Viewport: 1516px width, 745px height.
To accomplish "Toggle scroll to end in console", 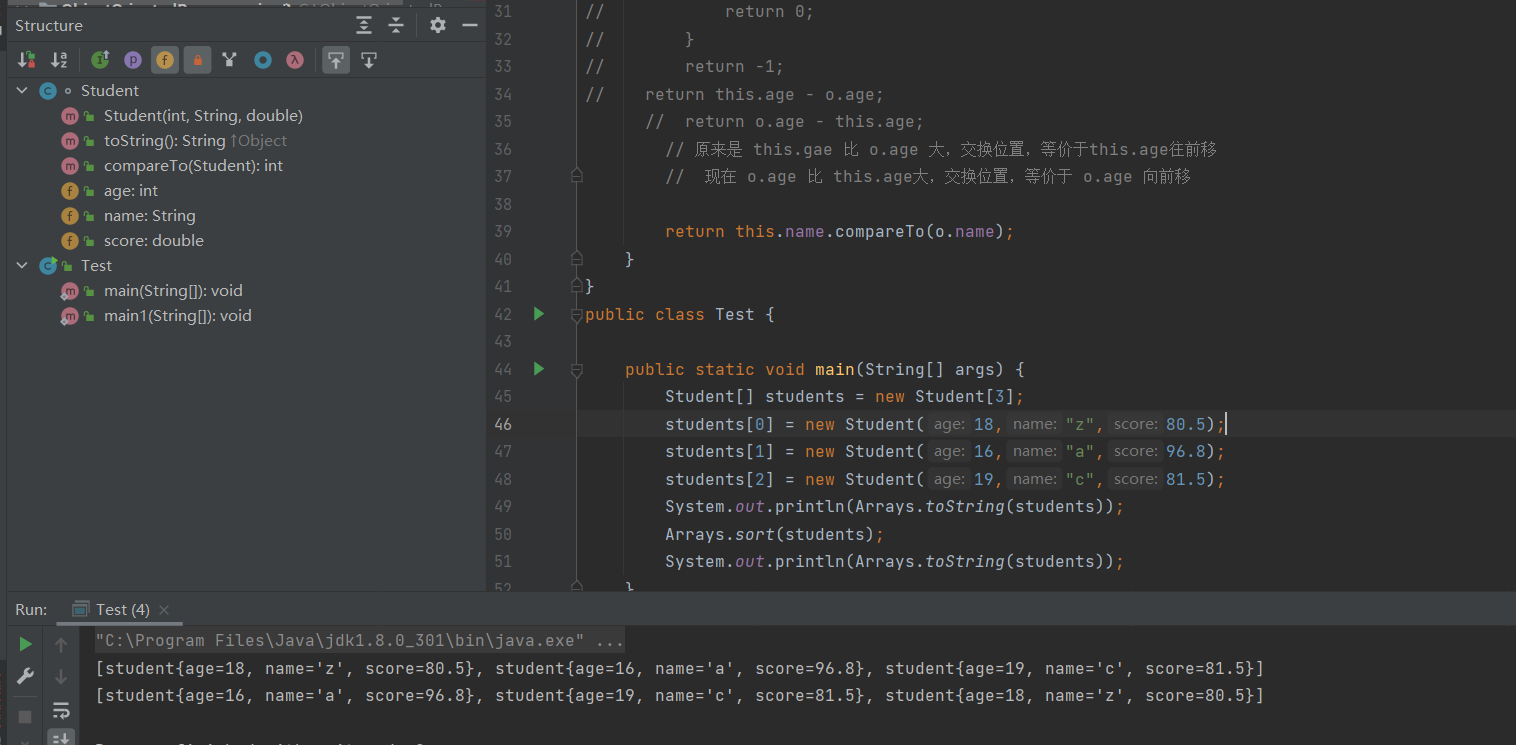I will [61, 738].
